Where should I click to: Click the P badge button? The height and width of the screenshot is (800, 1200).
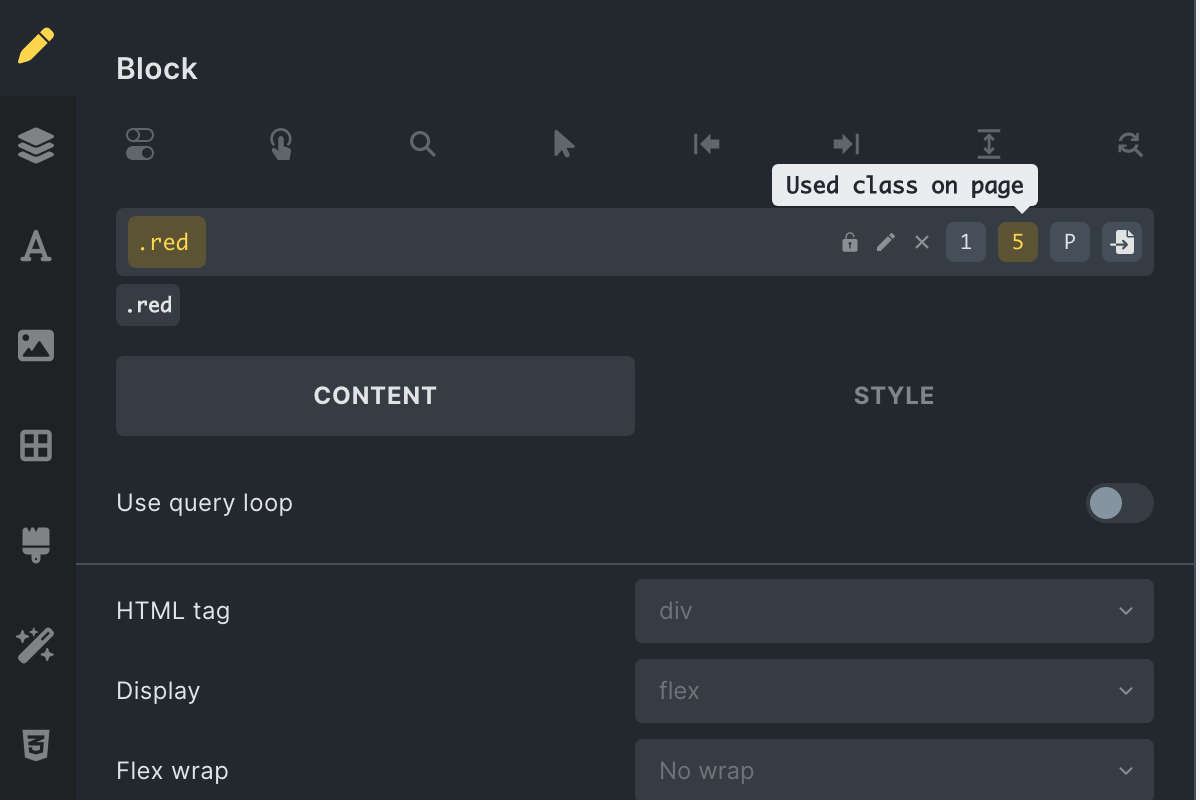point(1070,242)
